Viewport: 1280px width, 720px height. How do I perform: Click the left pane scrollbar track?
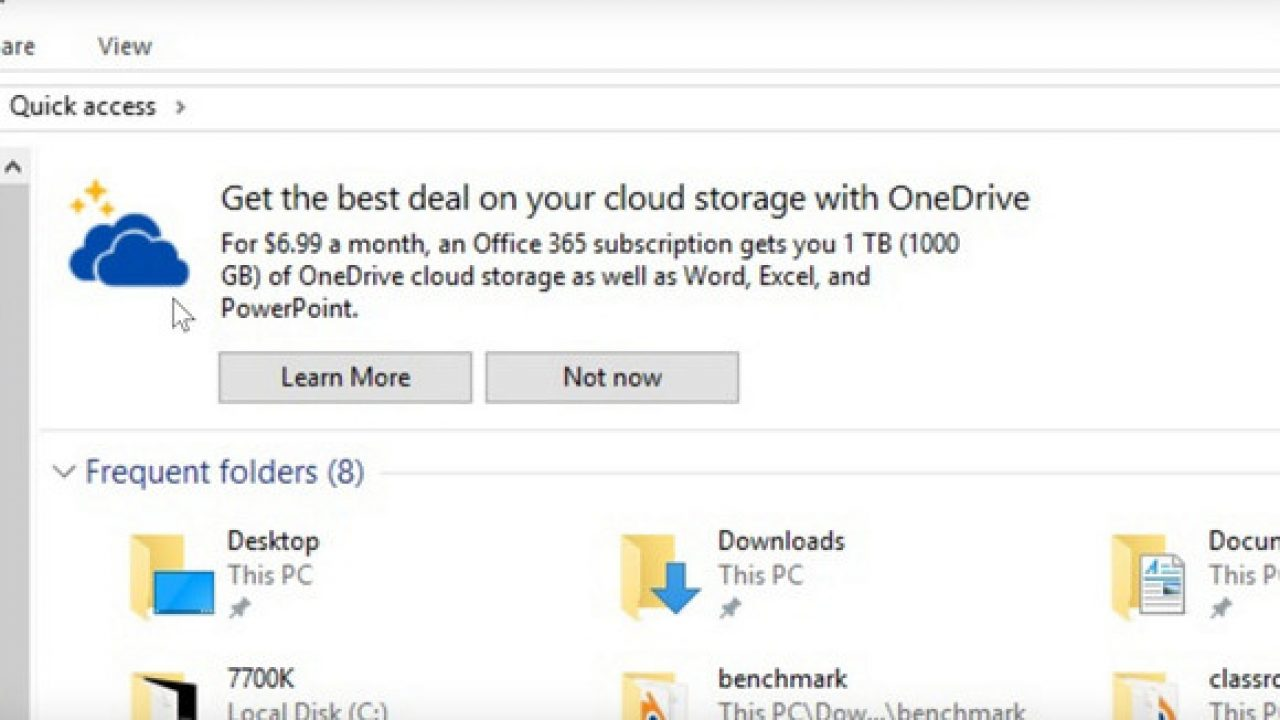[x=13, y=450]
